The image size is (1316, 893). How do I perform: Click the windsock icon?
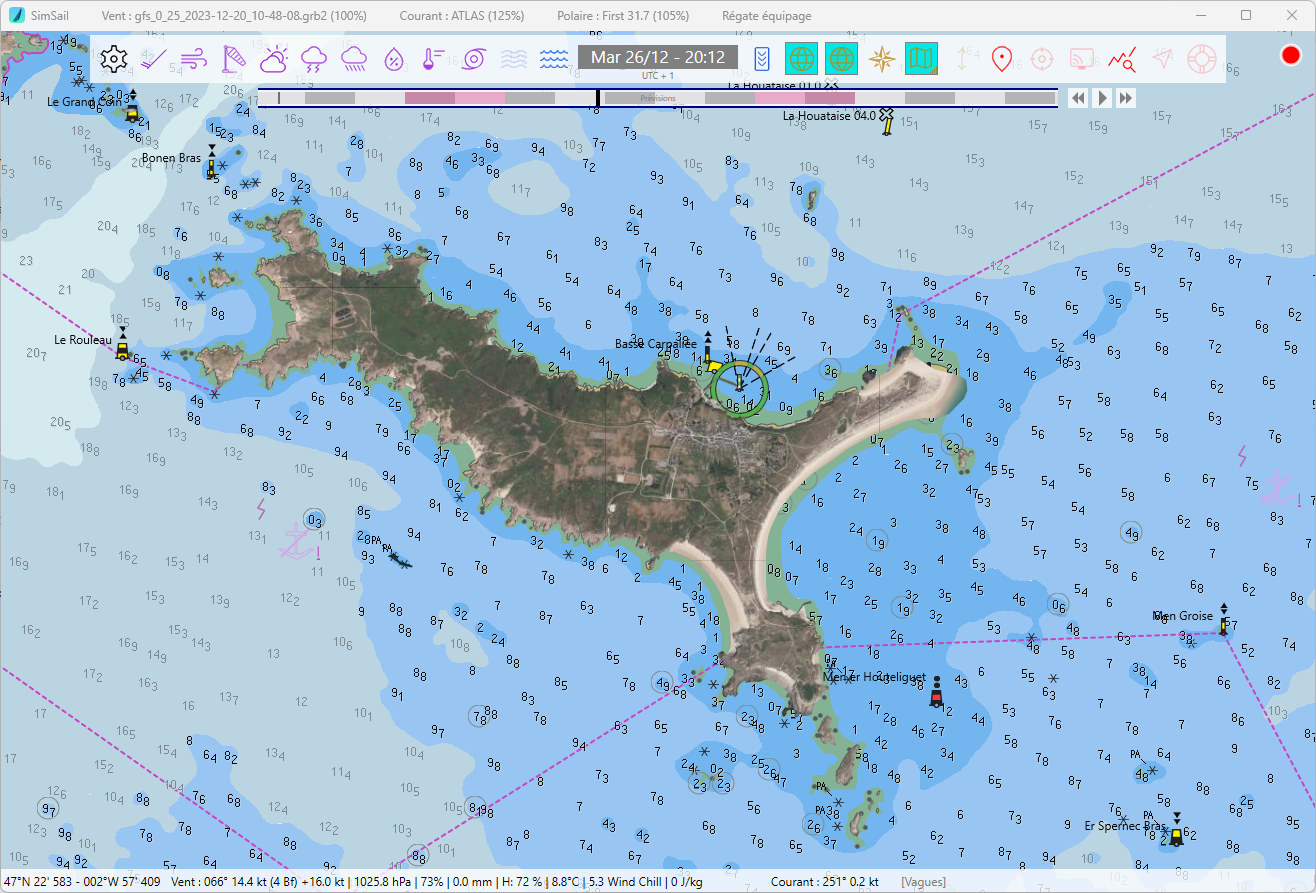click(x=232, y=59)
